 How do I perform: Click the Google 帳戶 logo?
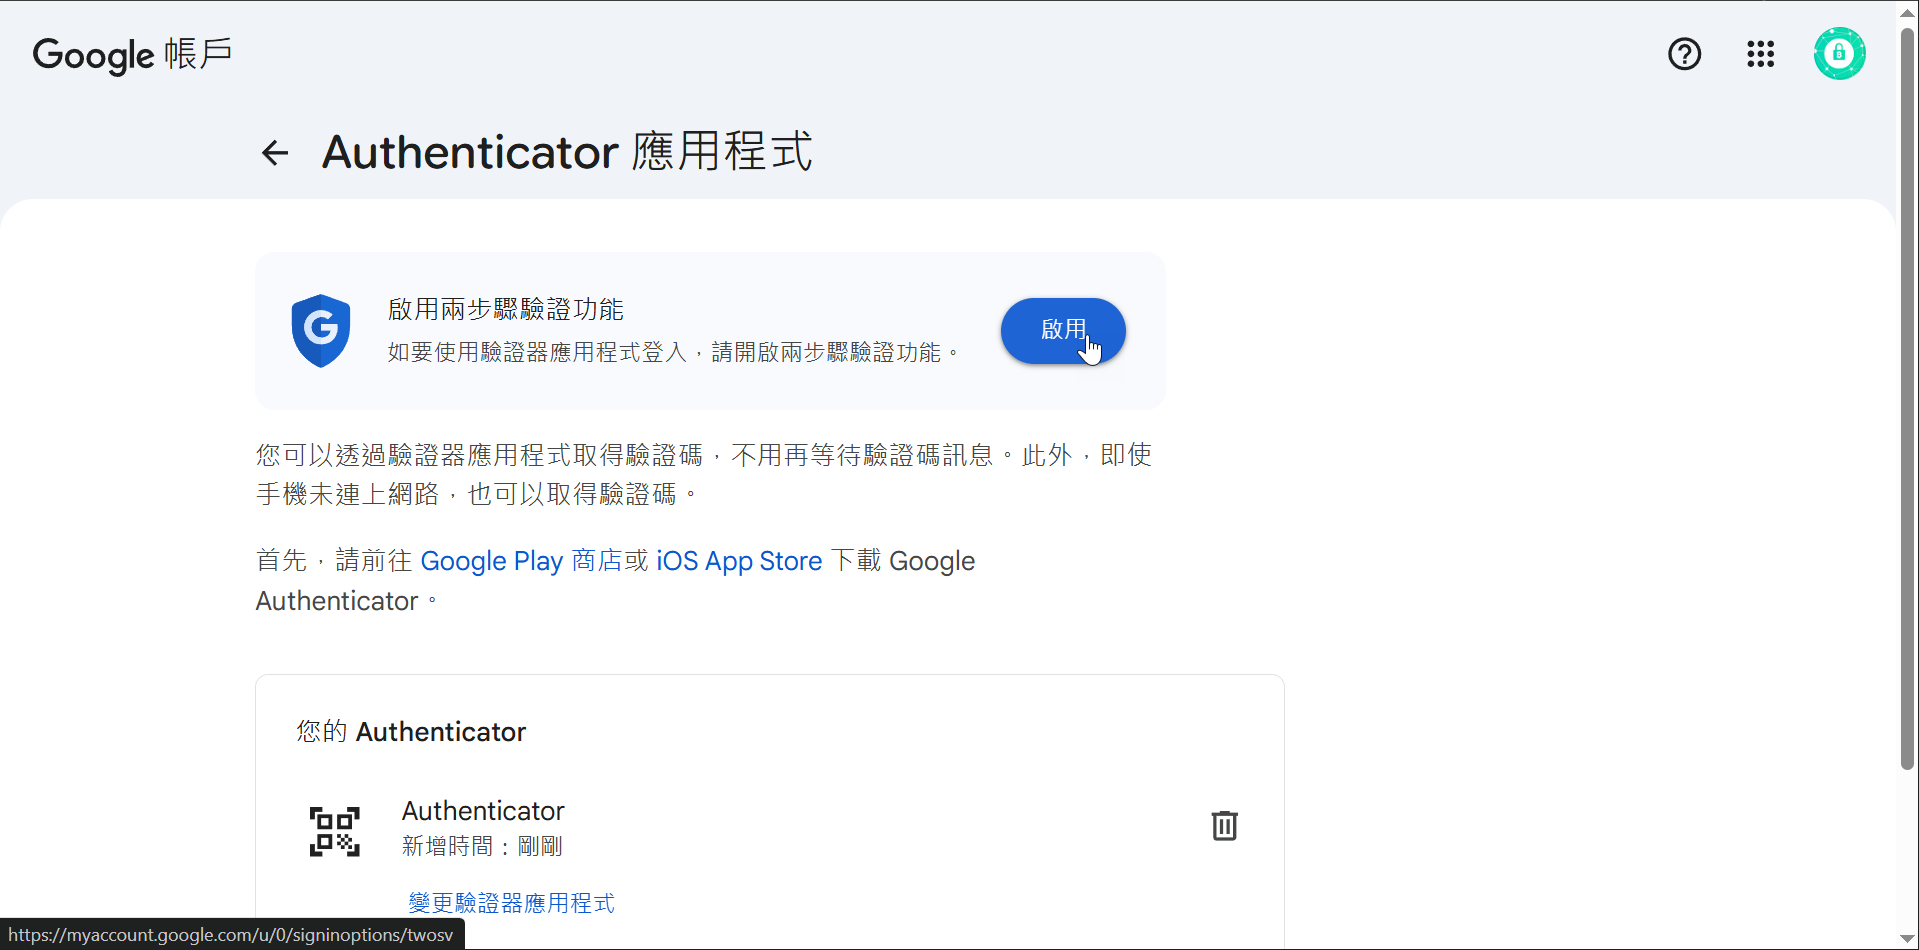coord(132,55)
